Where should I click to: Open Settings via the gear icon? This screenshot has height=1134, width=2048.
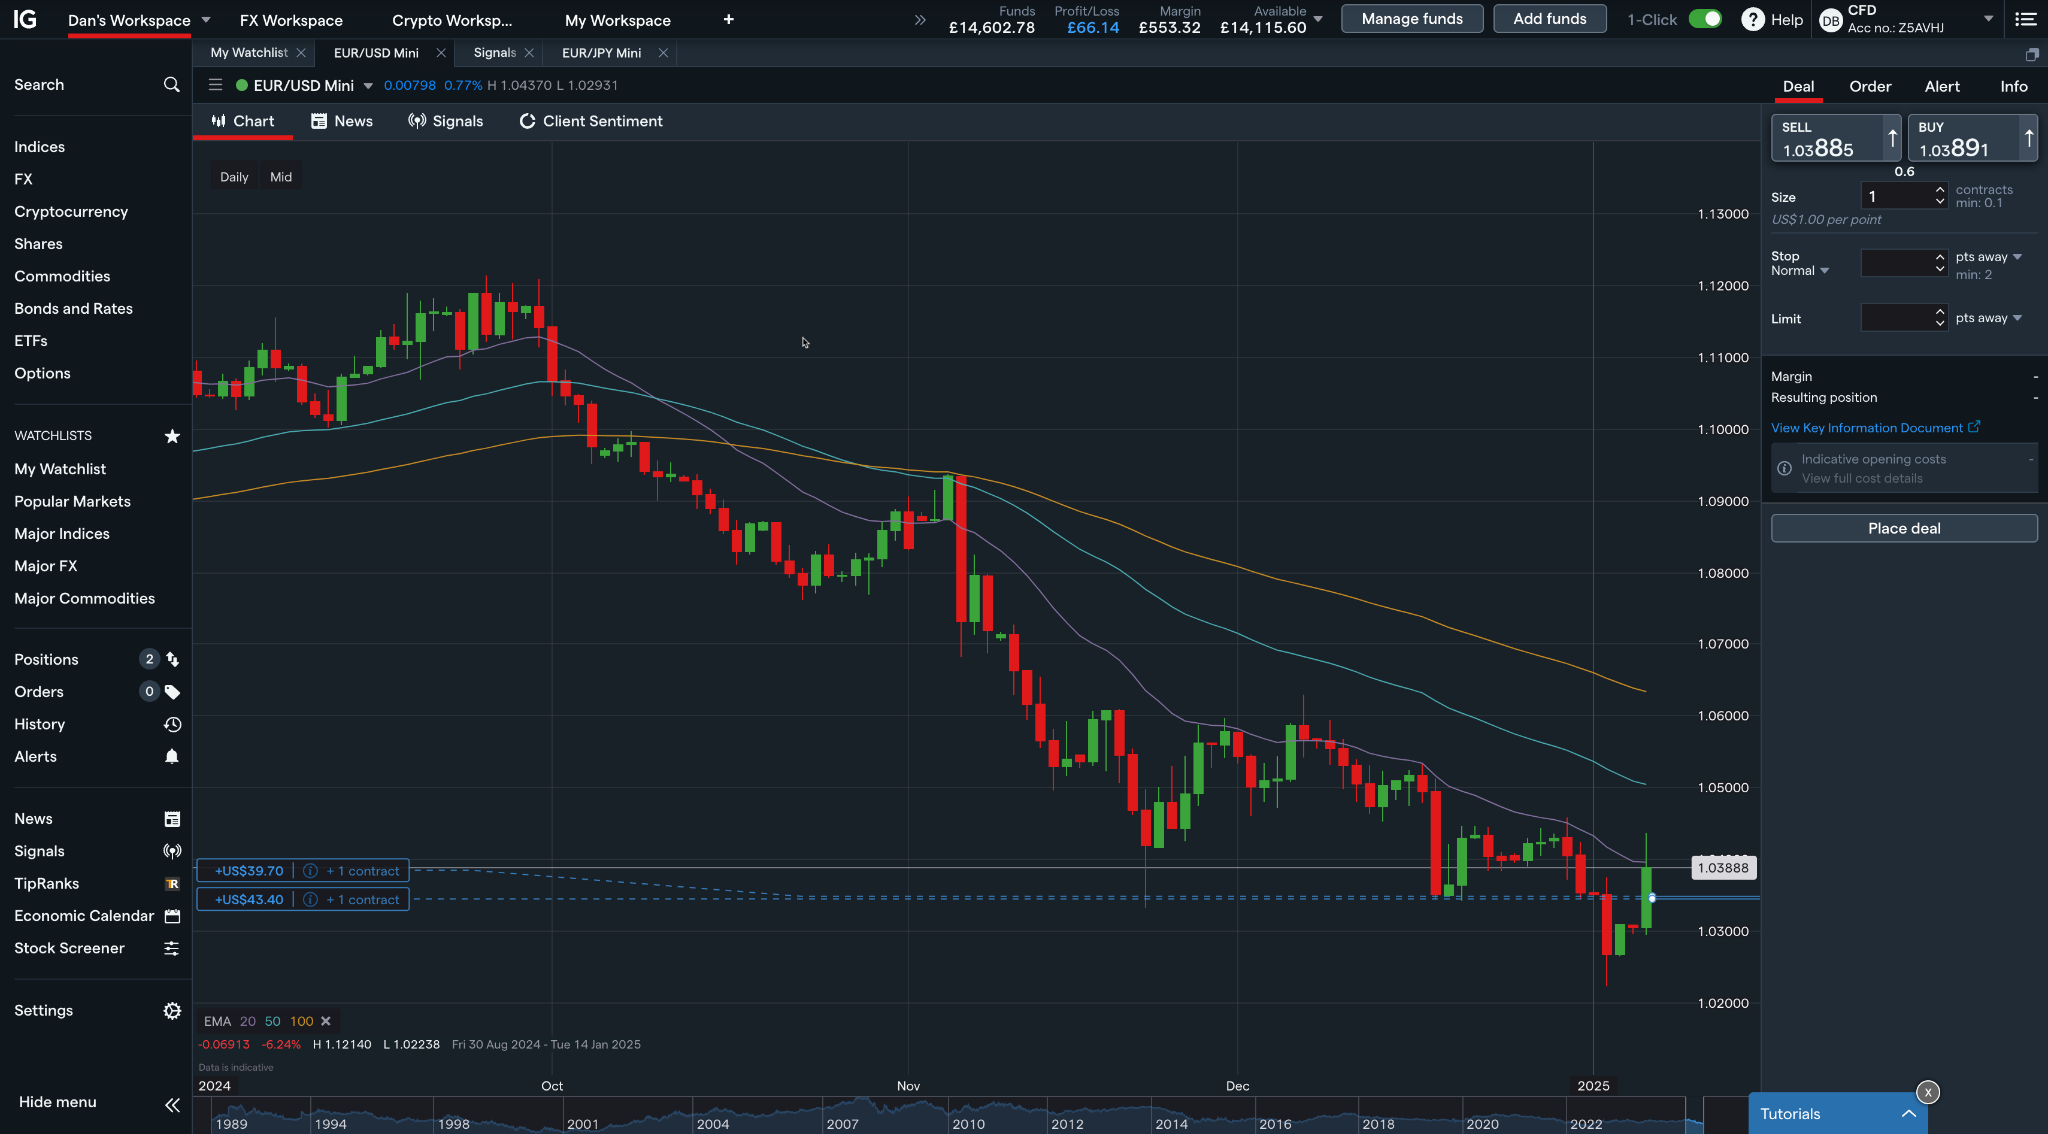click(x=172, y=1011)
